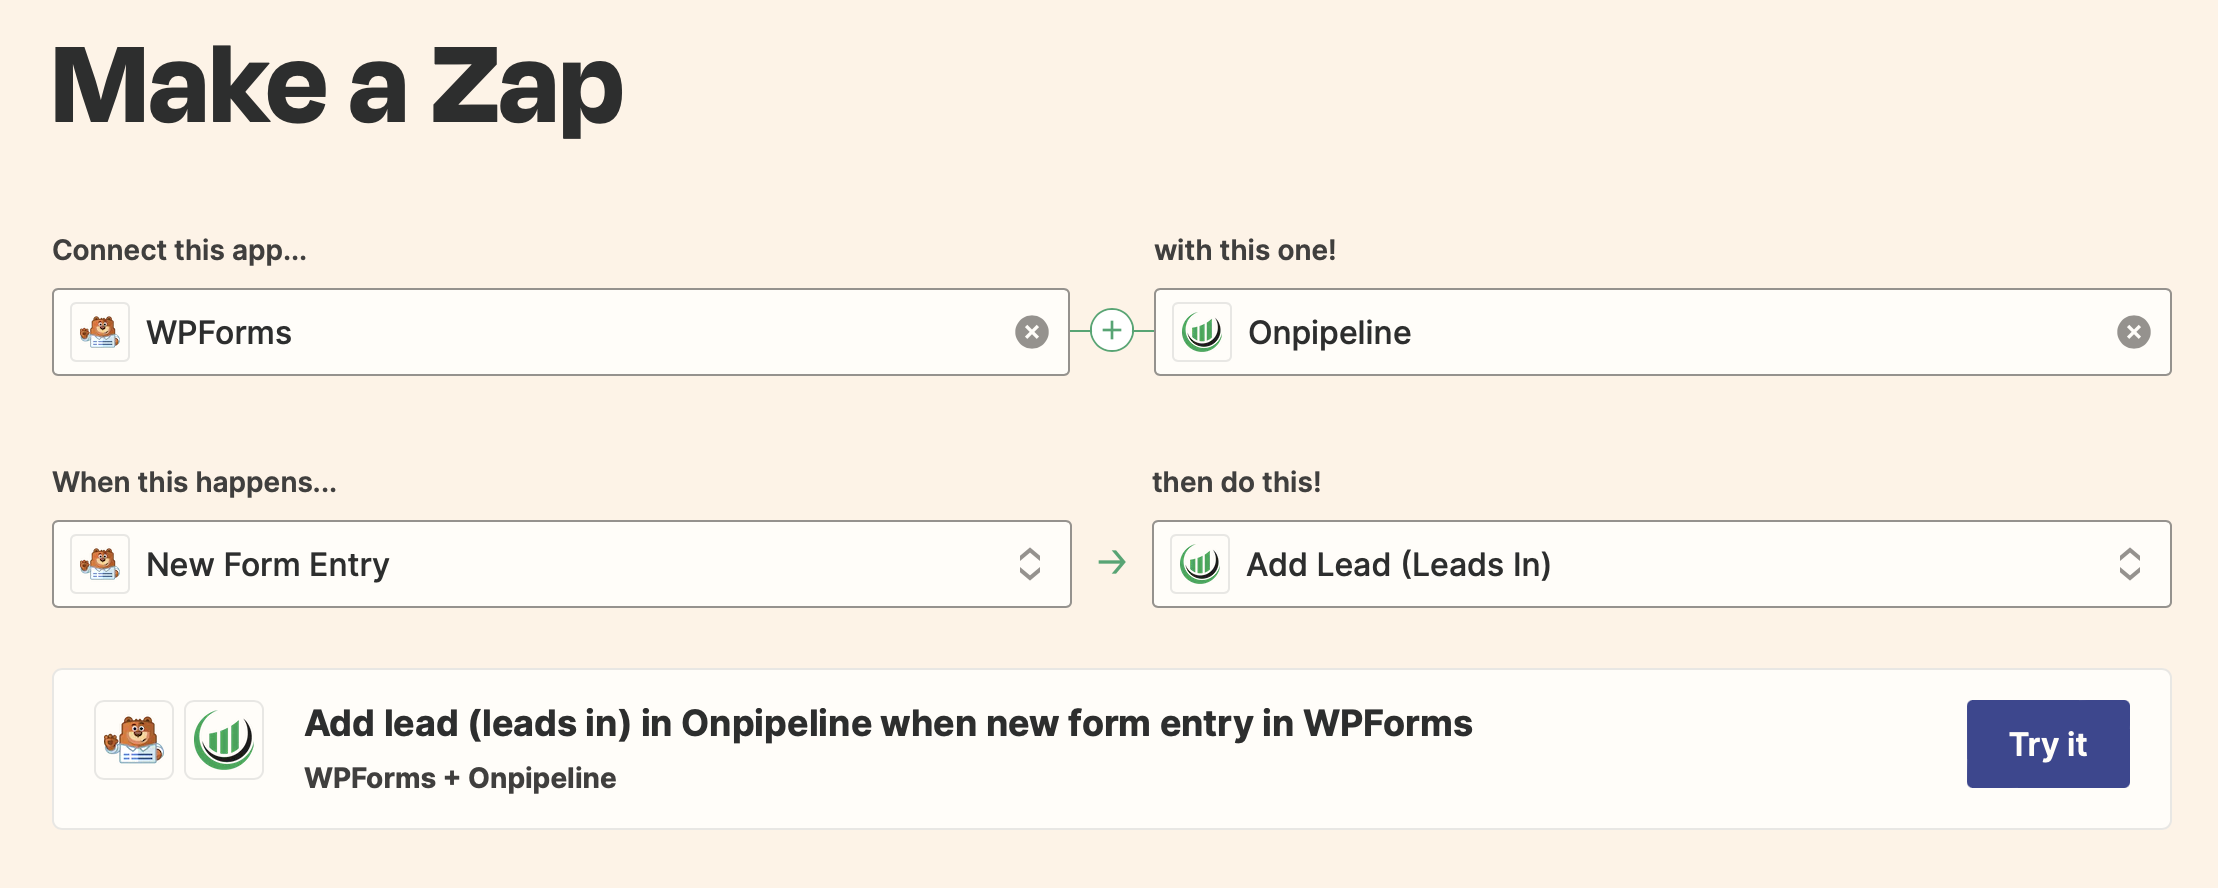Click the WPForms icon in the app field
The height and width of the screenshot is (888, 2218).
point(100,332)
